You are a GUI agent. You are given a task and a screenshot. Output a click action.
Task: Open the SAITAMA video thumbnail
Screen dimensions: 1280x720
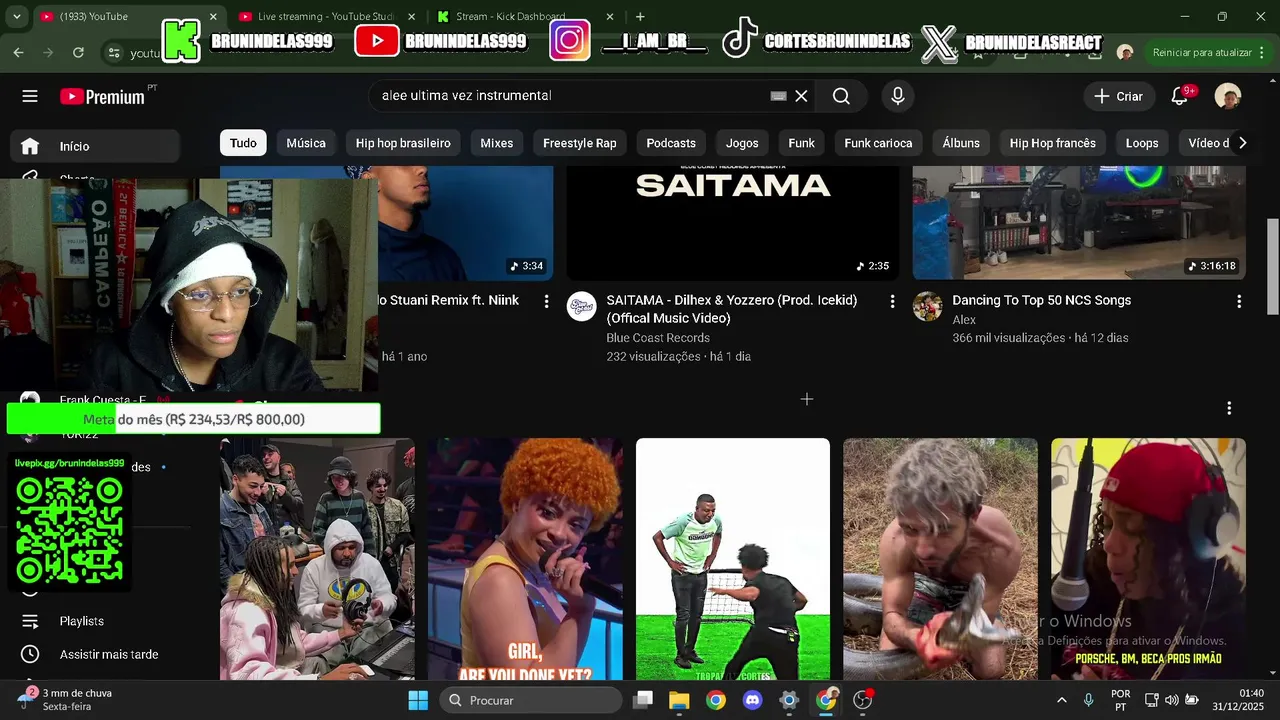click(733, 222)
